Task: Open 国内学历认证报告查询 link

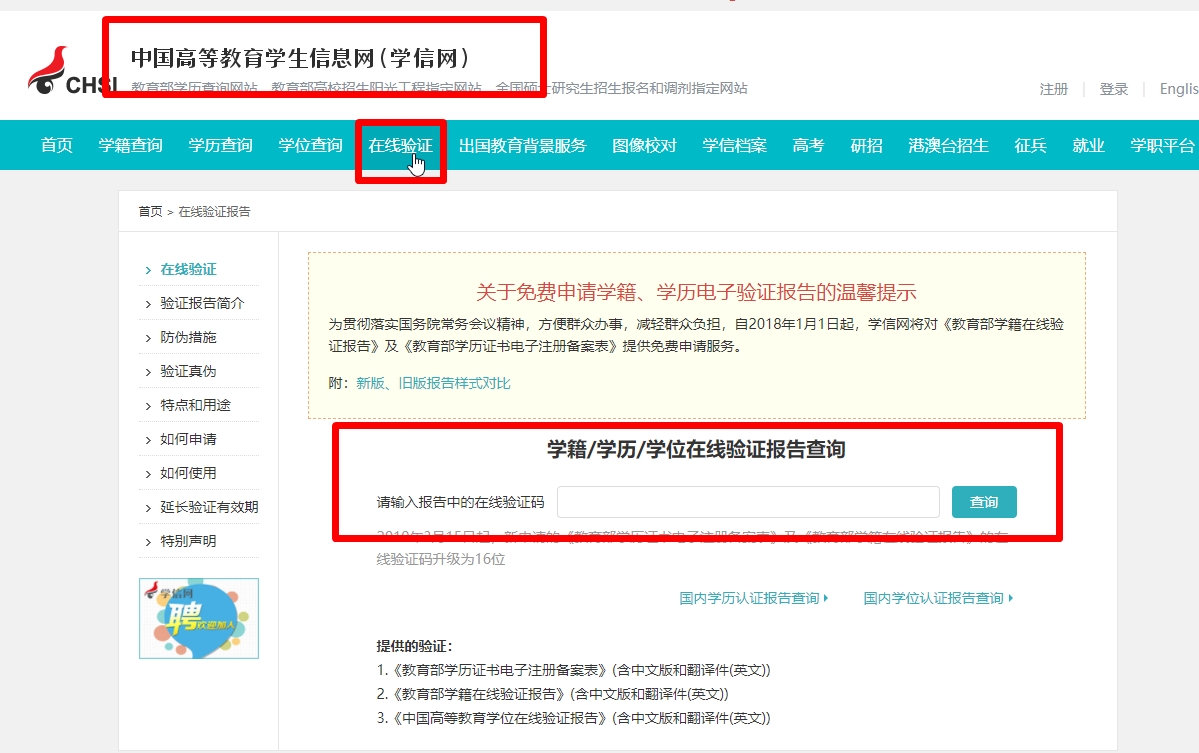Action: 753,598
